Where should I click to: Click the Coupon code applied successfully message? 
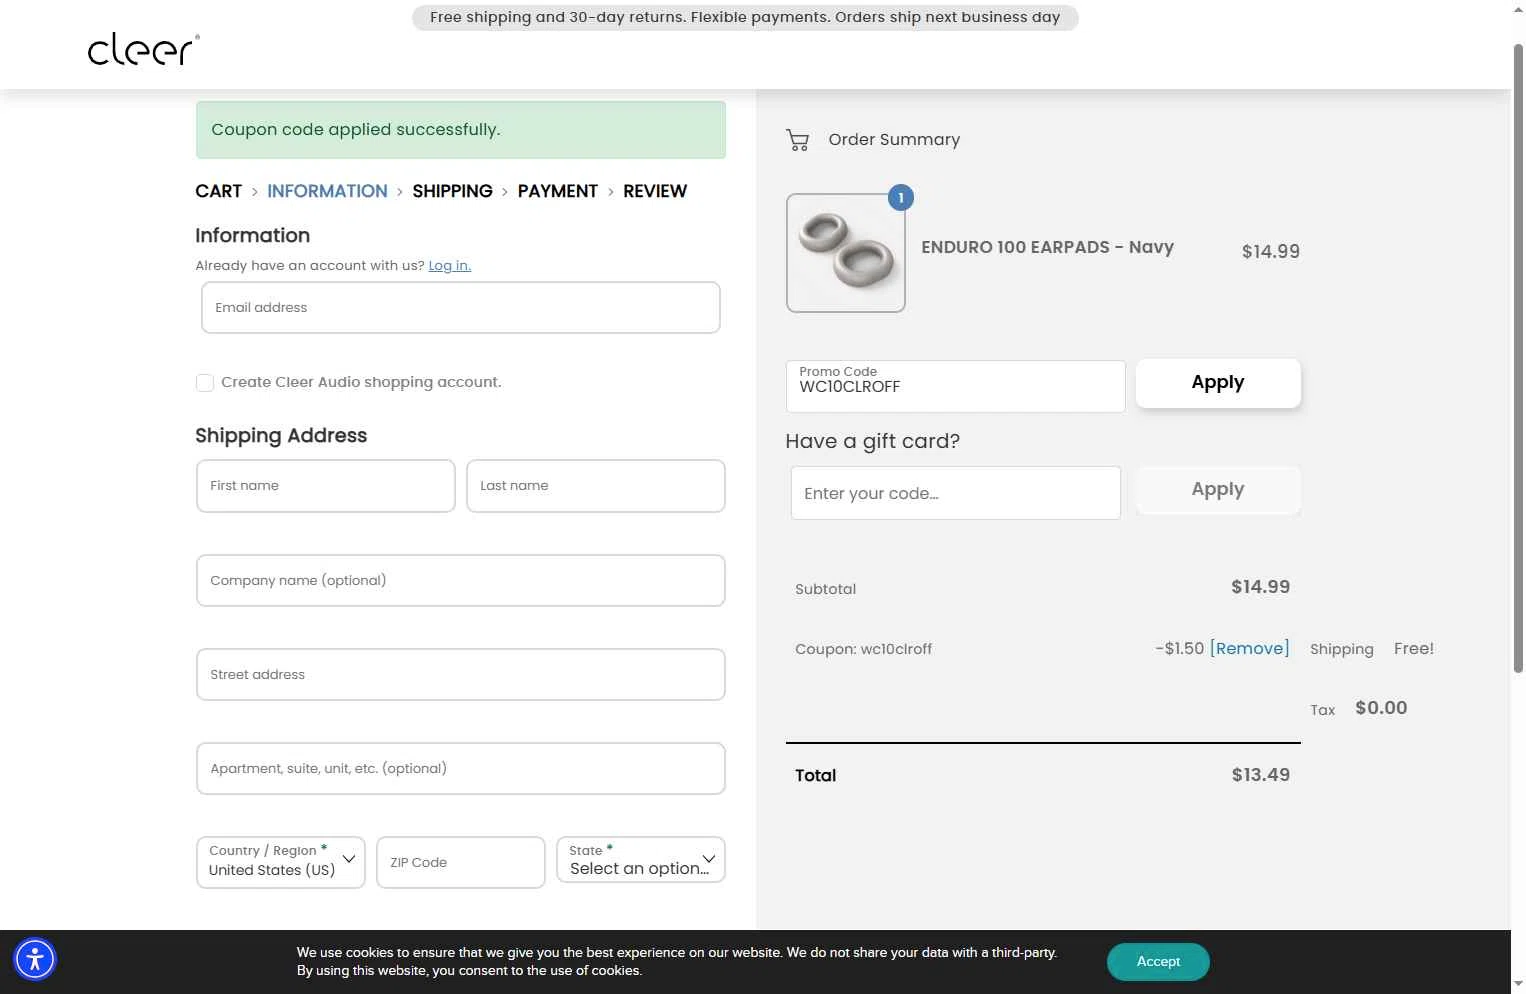[461, 130]
